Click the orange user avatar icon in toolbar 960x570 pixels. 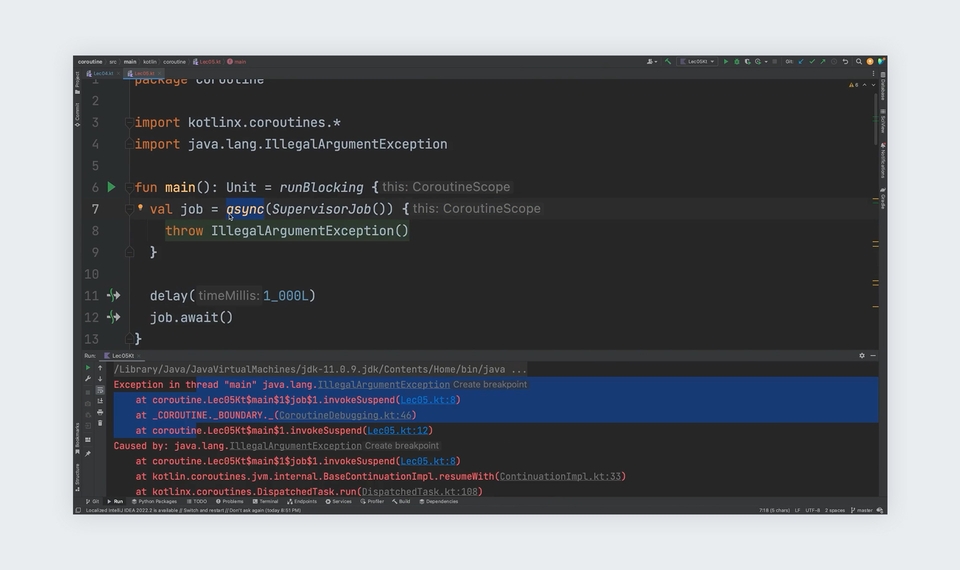(870, 62)
